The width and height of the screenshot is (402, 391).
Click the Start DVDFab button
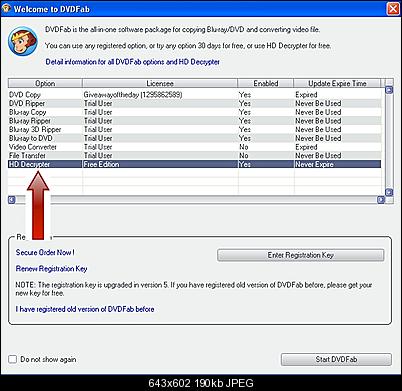coord(336,359)
